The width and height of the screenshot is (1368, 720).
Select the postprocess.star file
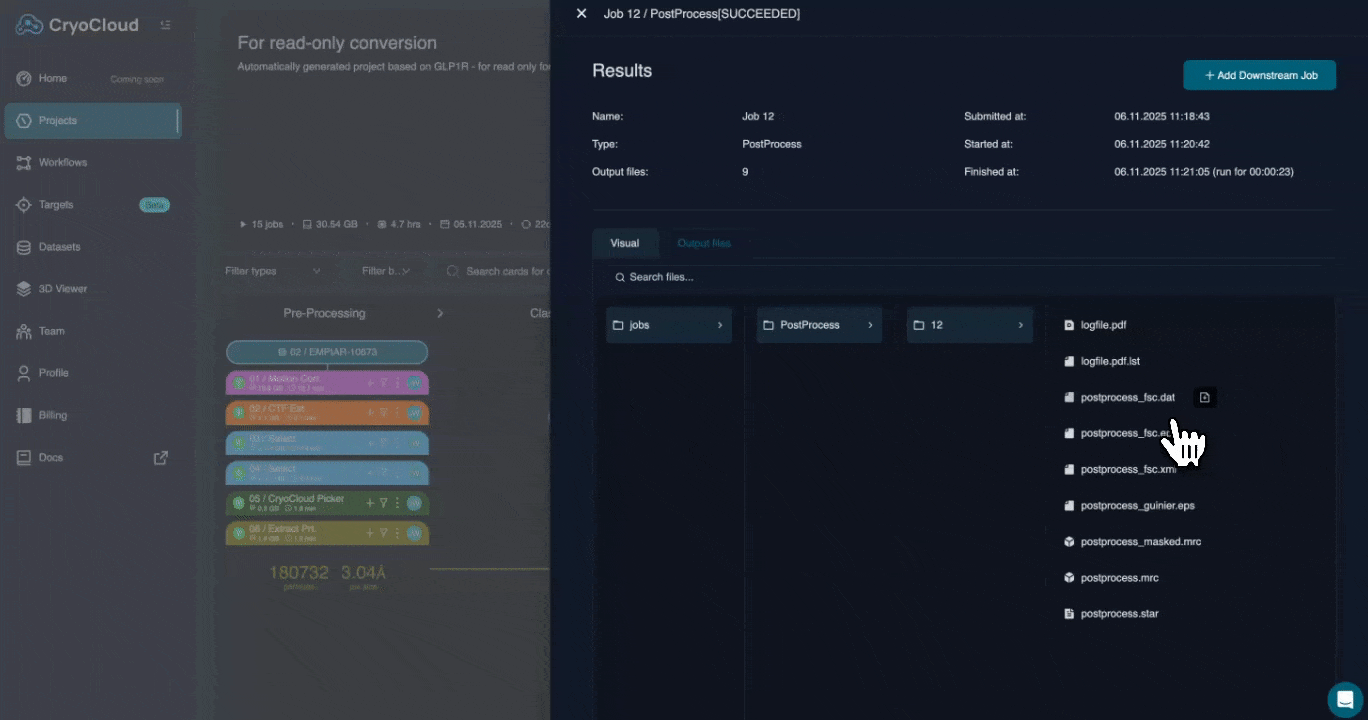coord(1119,613)
